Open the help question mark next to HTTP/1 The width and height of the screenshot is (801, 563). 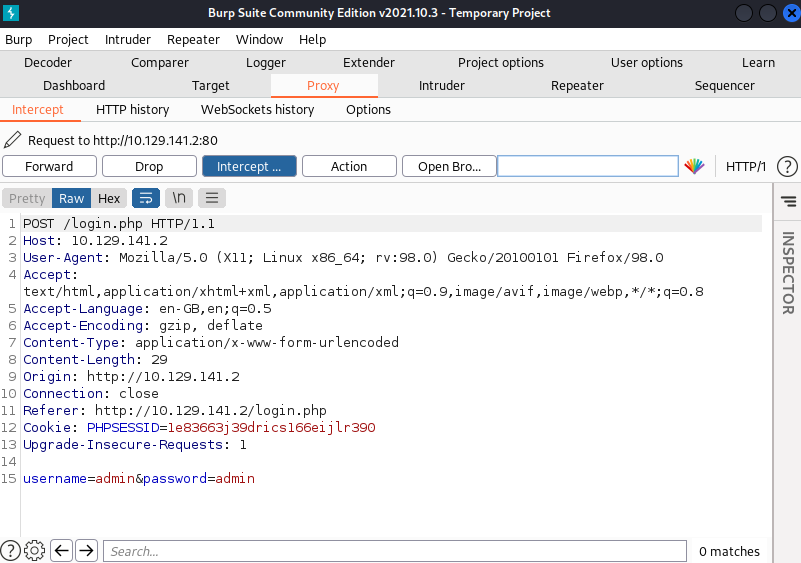pyautogui.click(x=787, y=167)
